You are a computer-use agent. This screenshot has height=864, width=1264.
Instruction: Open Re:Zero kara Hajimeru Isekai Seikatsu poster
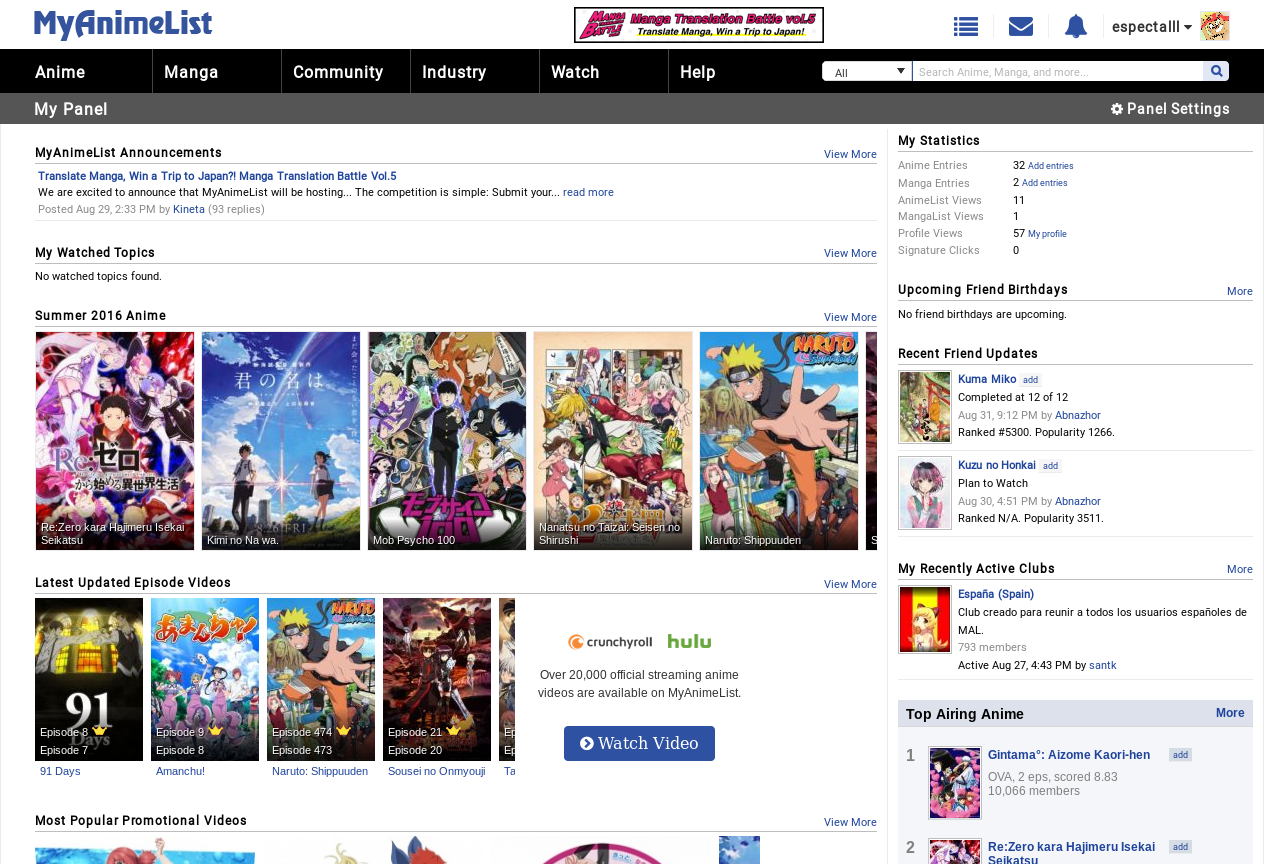coord(115,441)
